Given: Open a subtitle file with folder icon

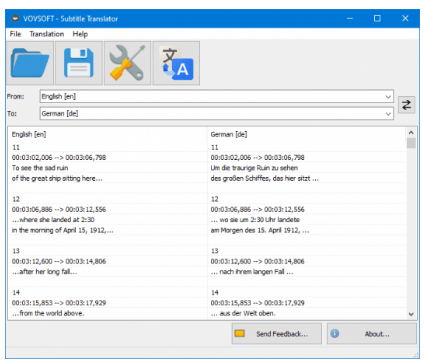Looking at the screenshot, I should coord(30,63).
